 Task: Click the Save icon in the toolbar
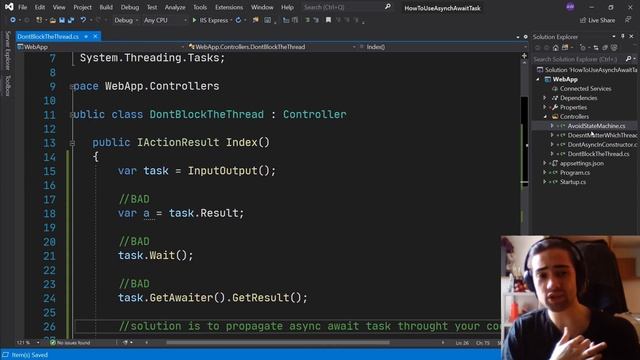coord(62,20)
